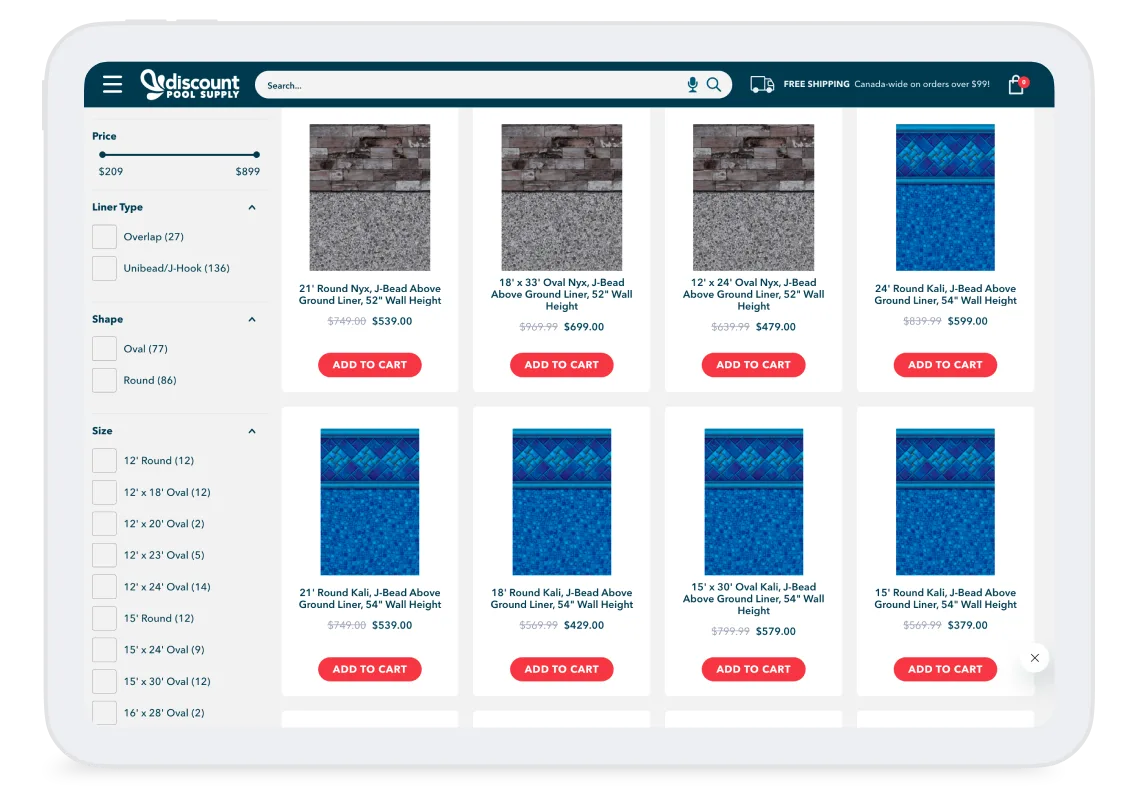Click the 24' Round Kali product title
This screenshot has height=803, width=1139.
945,294
